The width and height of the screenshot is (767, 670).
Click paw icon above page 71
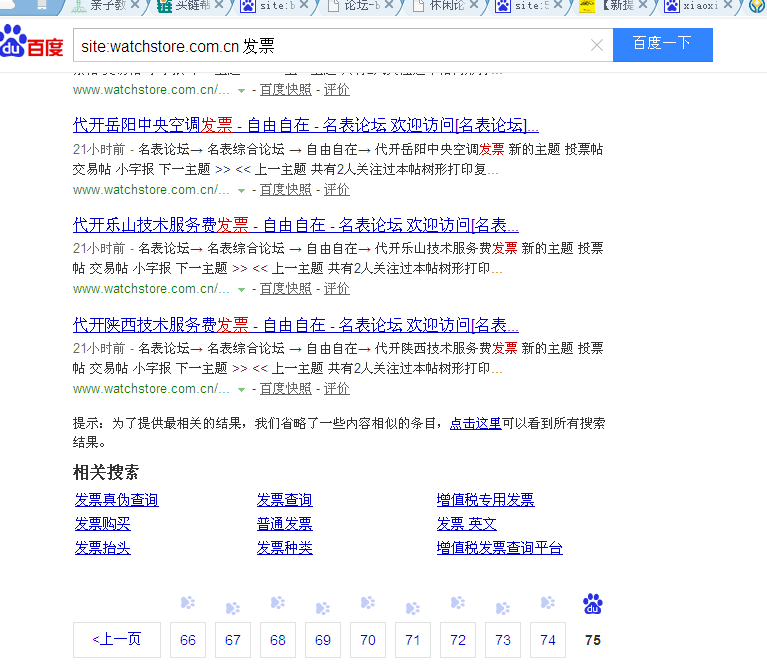coord(413,608)
